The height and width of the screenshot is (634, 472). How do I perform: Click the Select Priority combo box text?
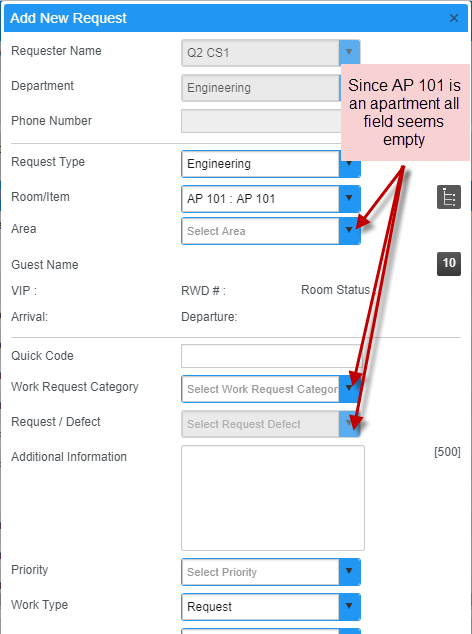click(222, 572)
